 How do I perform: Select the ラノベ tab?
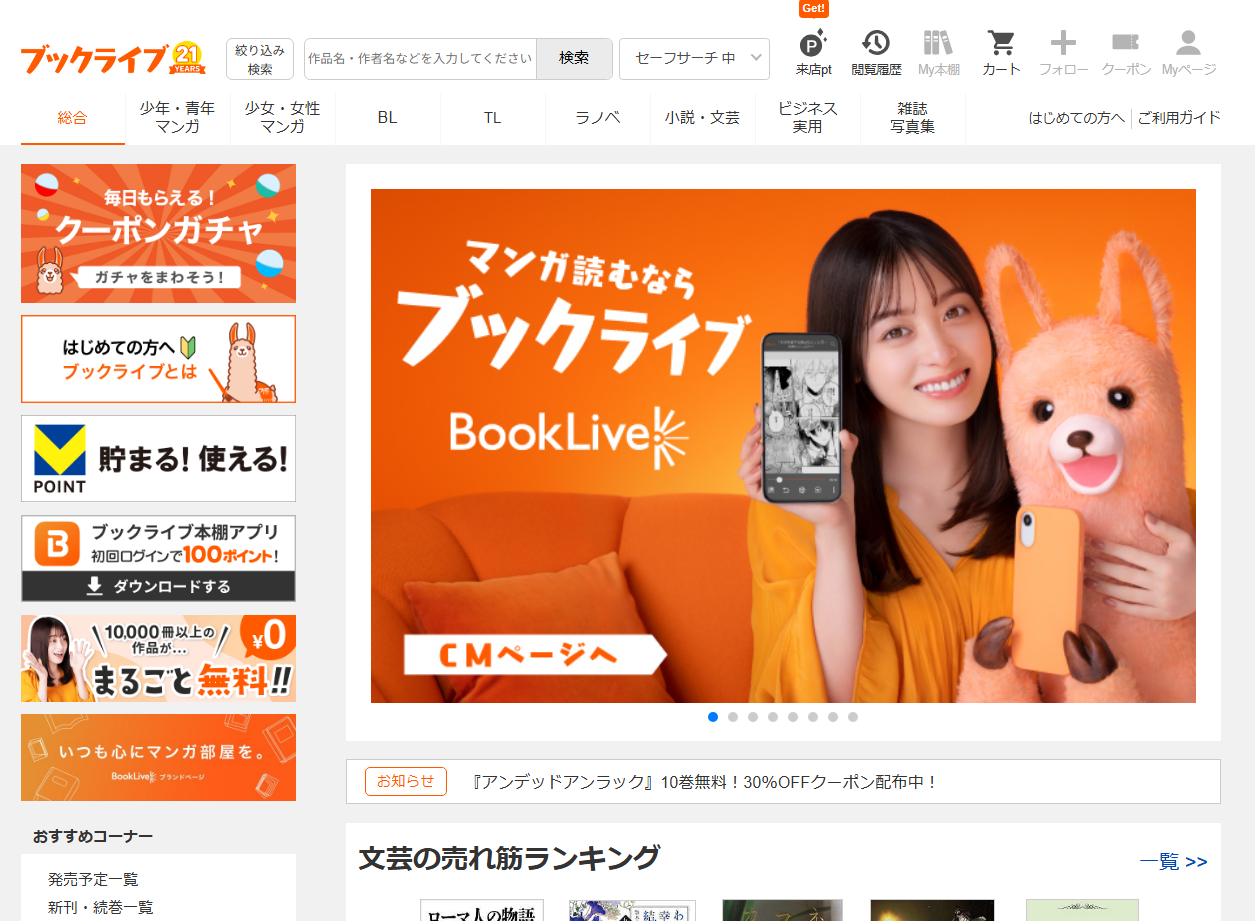(598, 118)
